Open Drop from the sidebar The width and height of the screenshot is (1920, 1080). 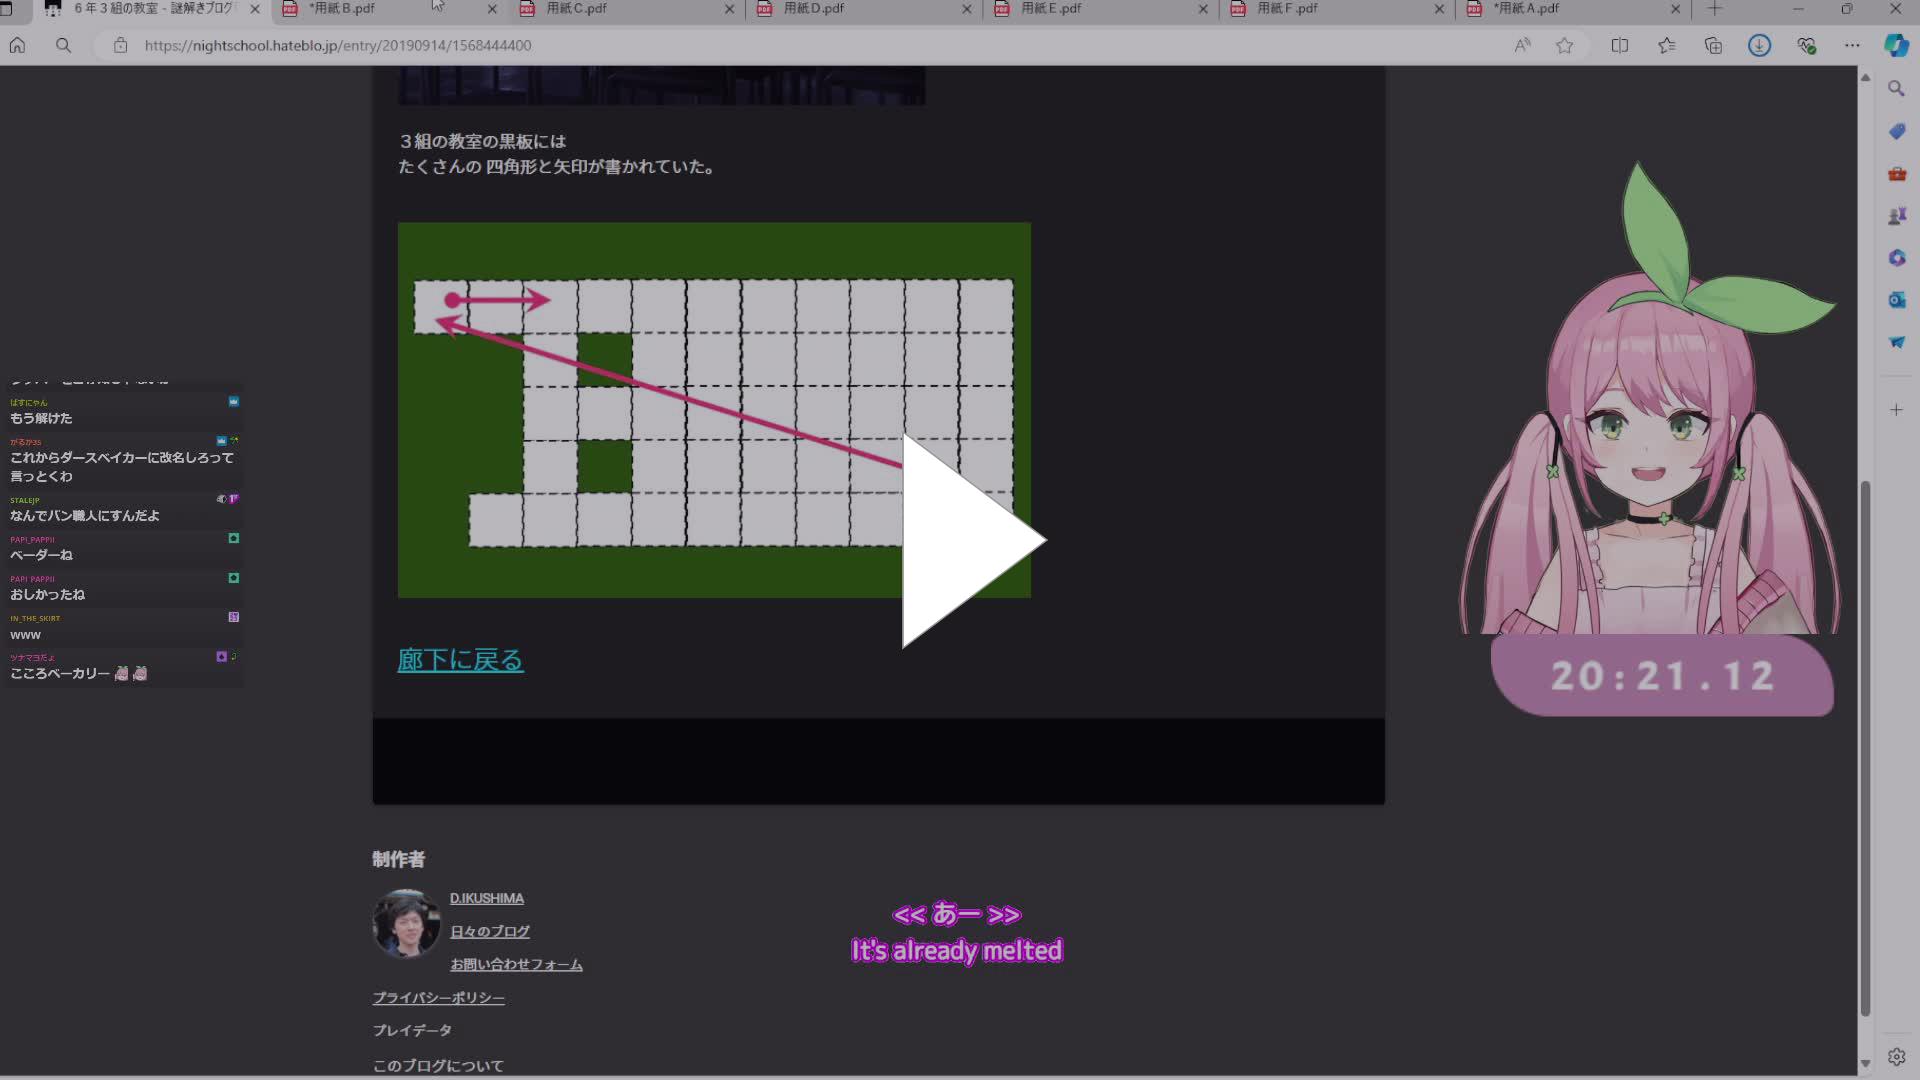pyautogui.click(x=1896, y=342)
